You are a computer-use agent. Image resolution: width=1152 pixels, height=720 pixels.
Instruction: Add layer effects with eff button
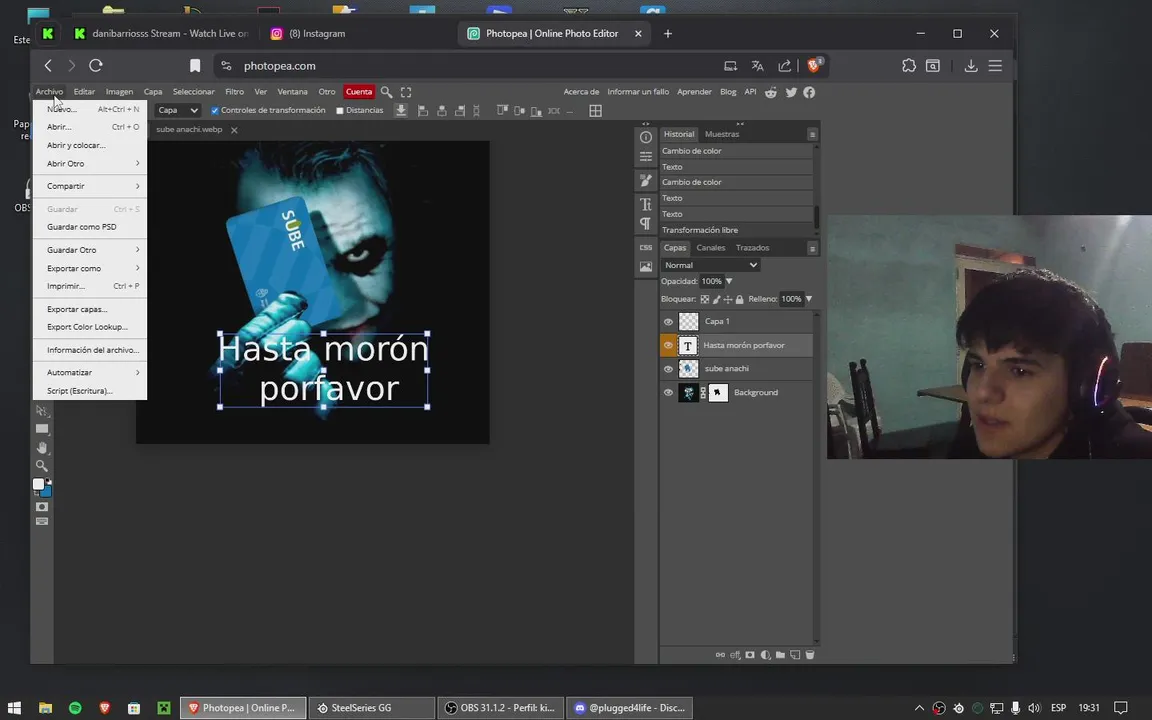(735, 655)
